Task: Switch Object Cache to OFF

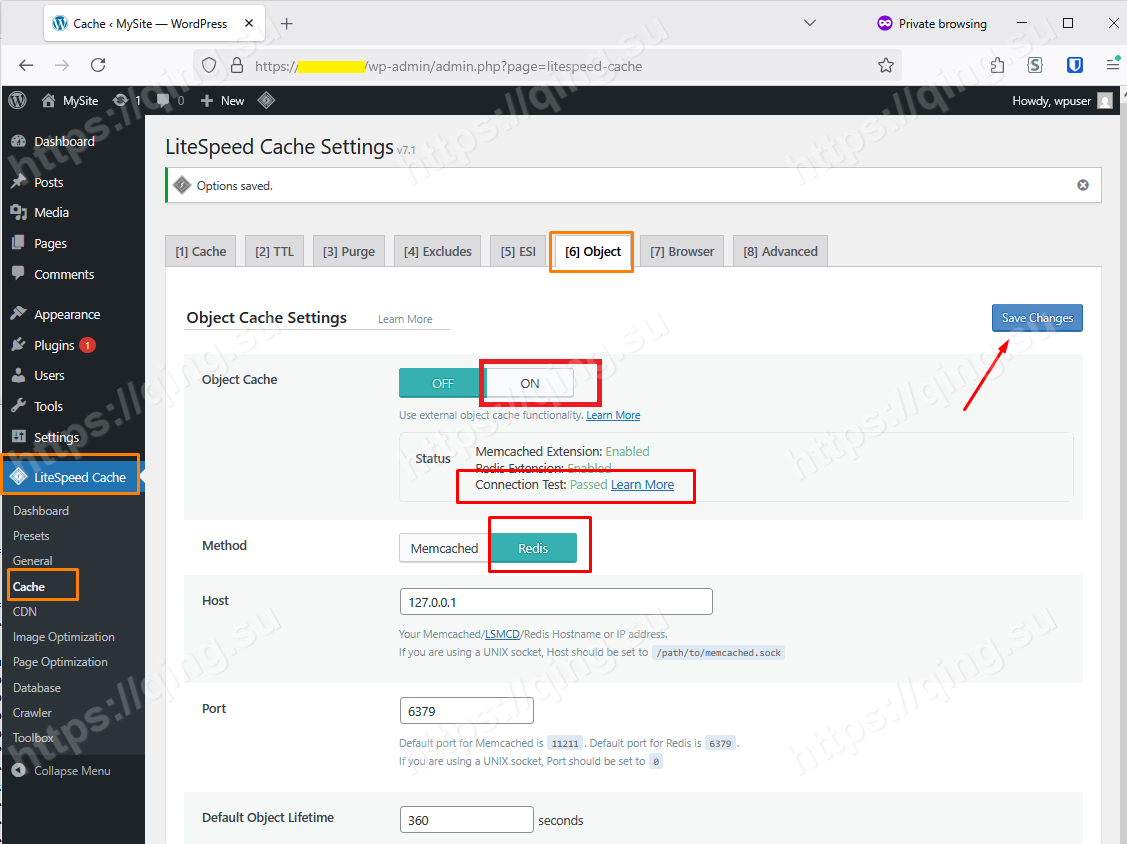Action: click(443, 383)
